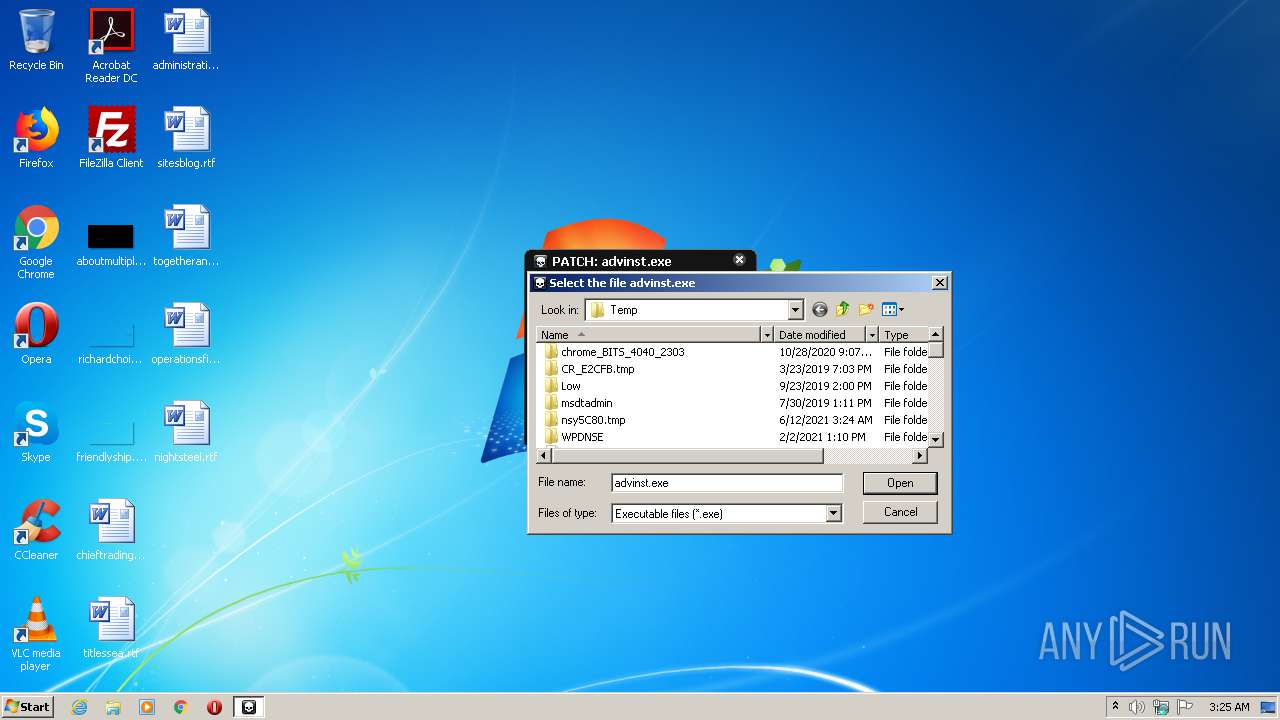Click the Cancel button

[900, 512]
